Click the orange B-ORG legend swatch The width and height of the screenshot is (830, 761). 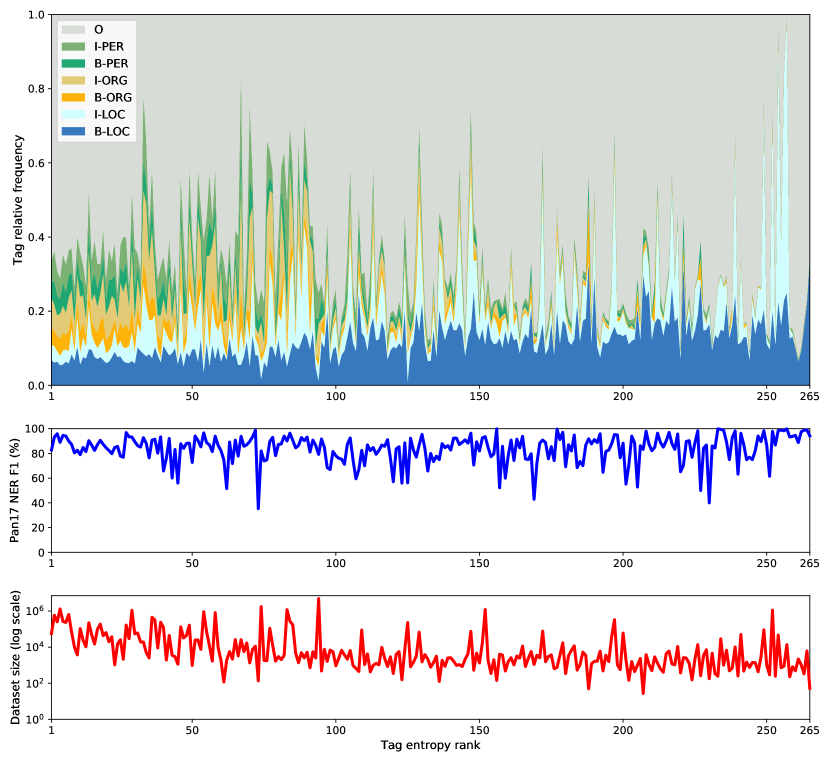pos(72,98)
